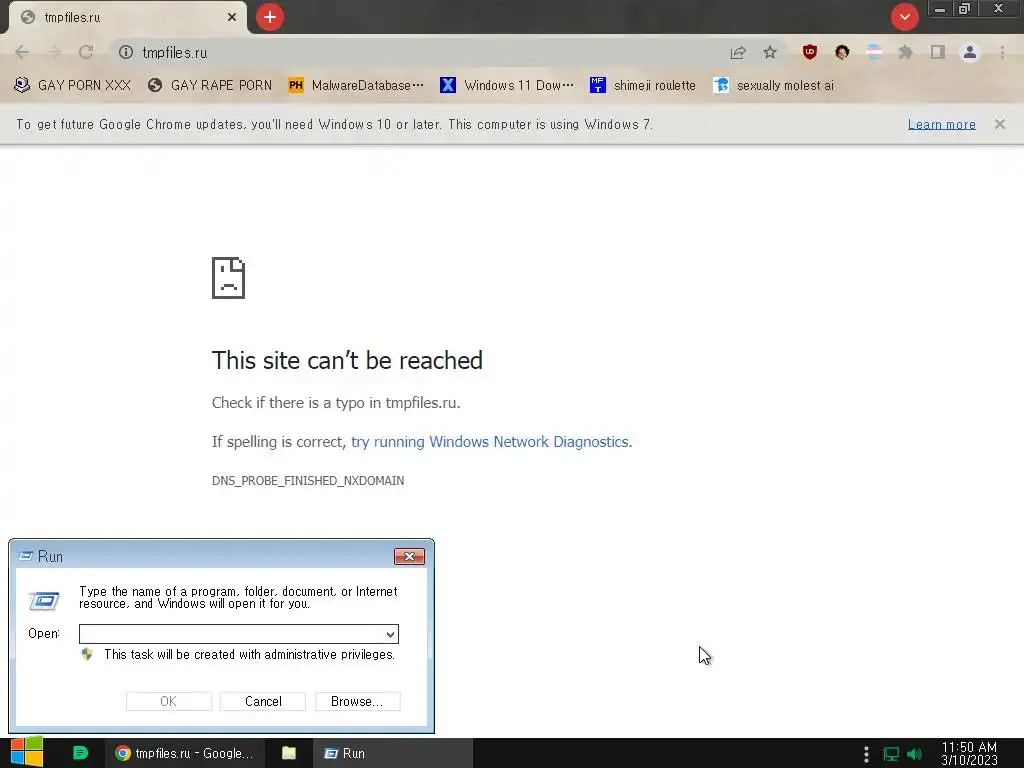Open the network tray icon
1024x768 pixels.
pos(891,754)
